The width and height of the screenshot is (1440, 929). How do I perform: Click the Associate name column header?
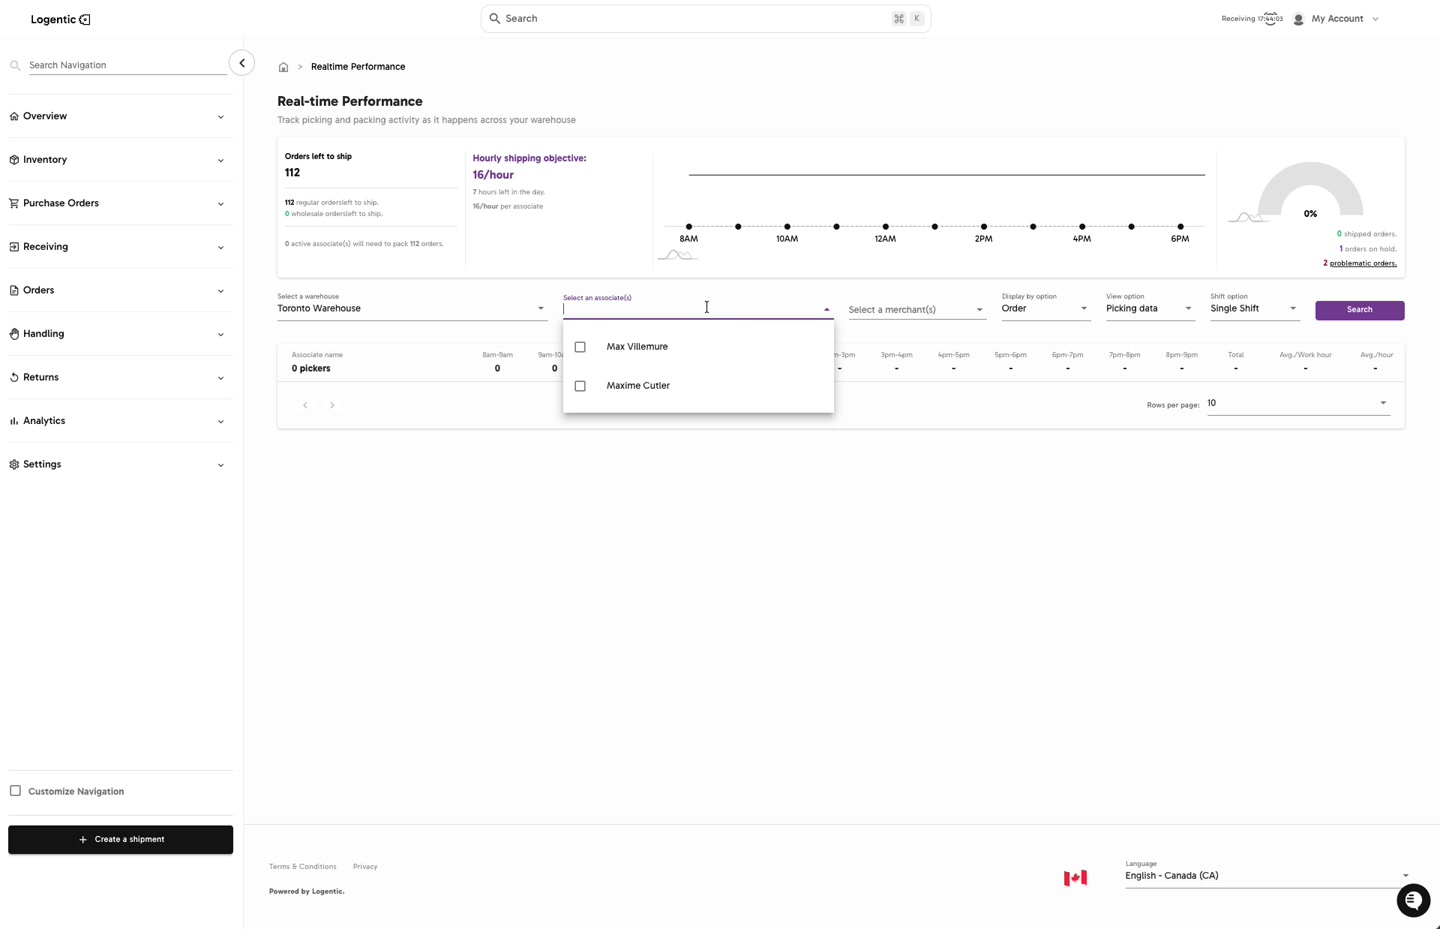[317, 355]
